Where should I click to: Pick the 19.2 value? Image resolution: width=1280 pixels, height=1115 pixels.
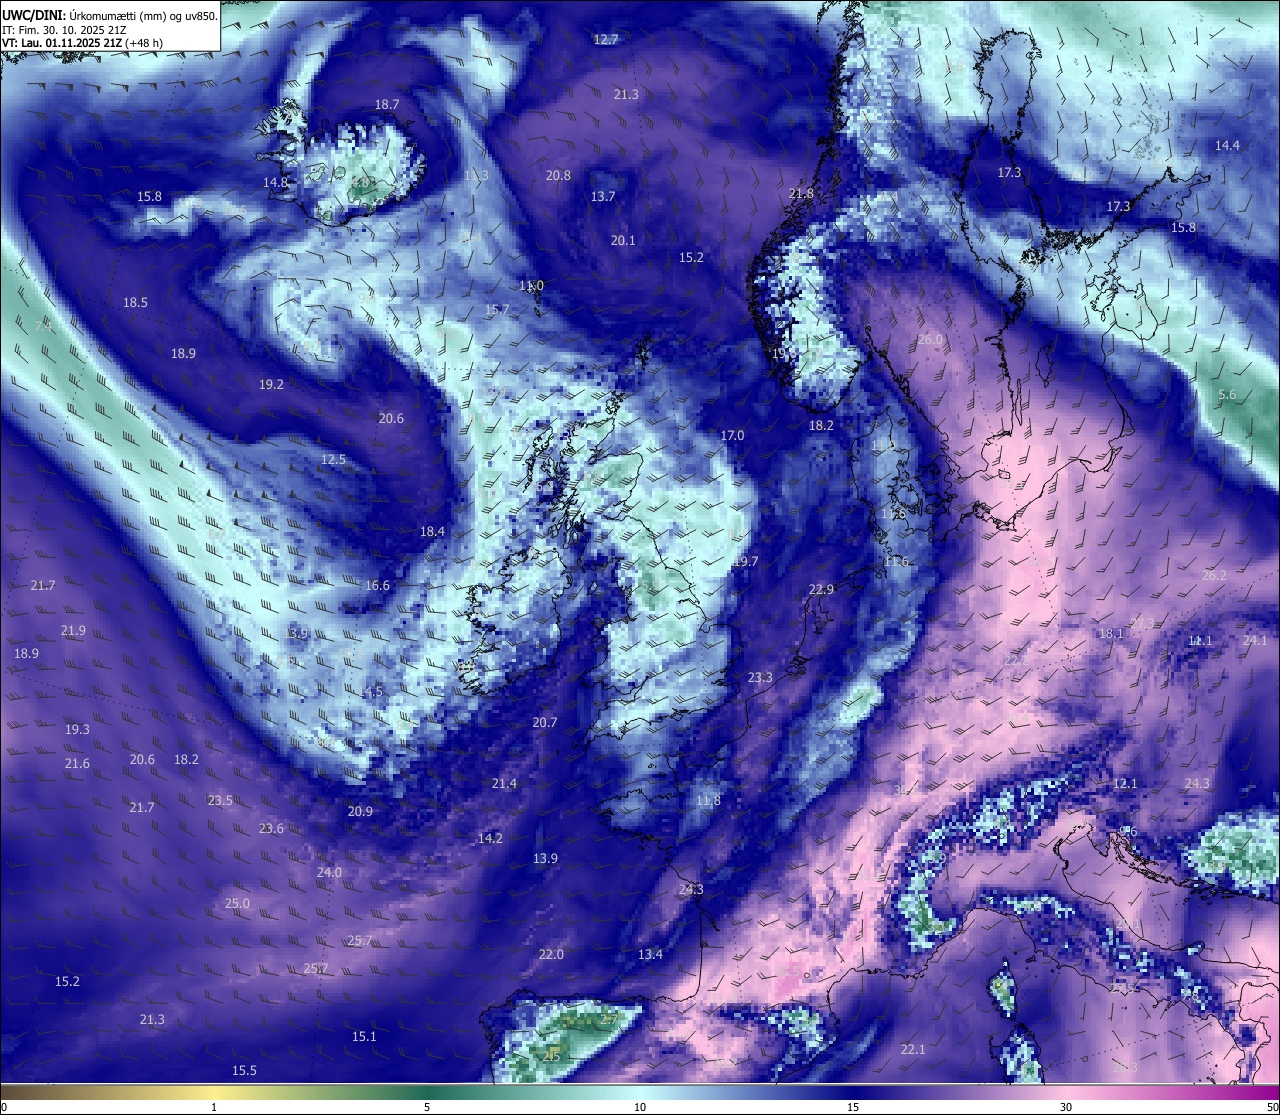tap(271, 384)
